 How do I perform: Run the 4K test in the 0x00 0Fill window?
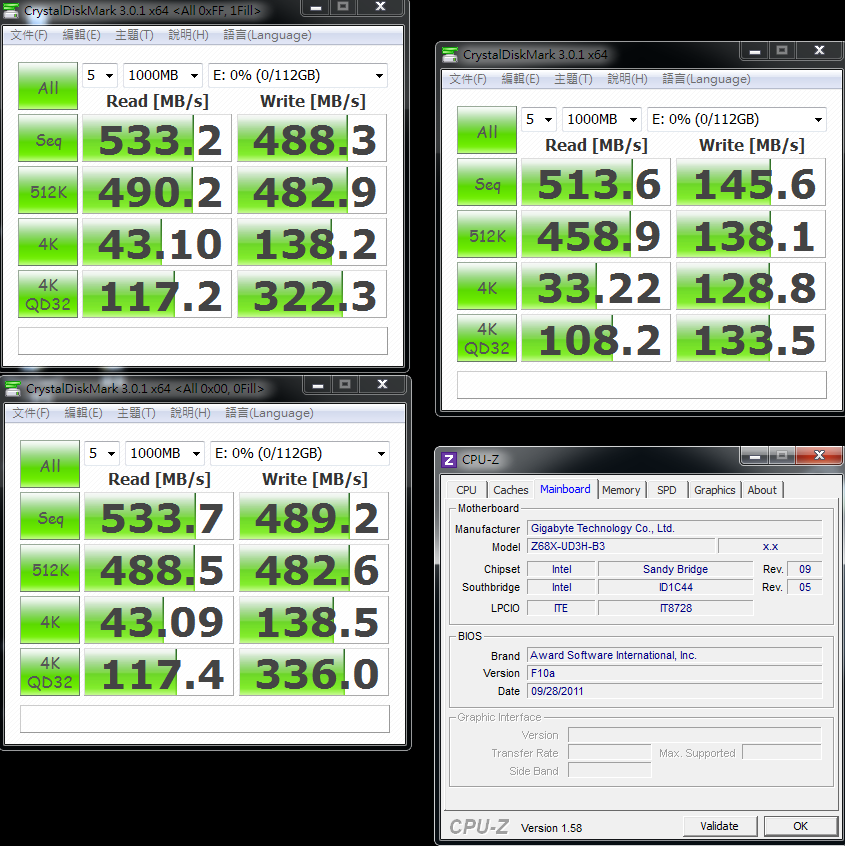tap(50, 620)
